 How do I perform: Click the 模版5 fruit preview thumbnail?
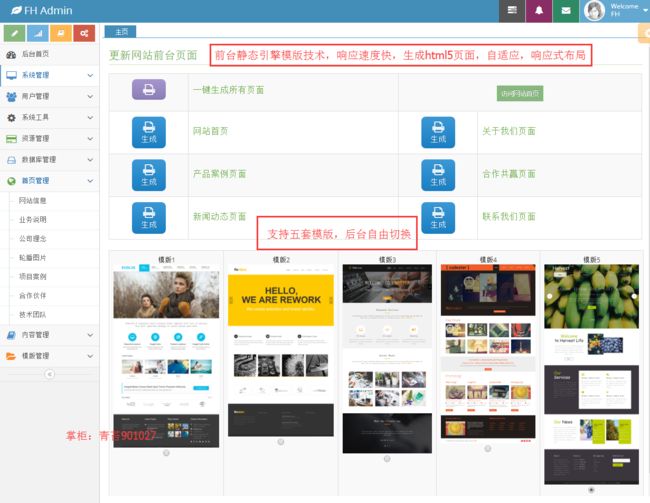tap(592, 374)
